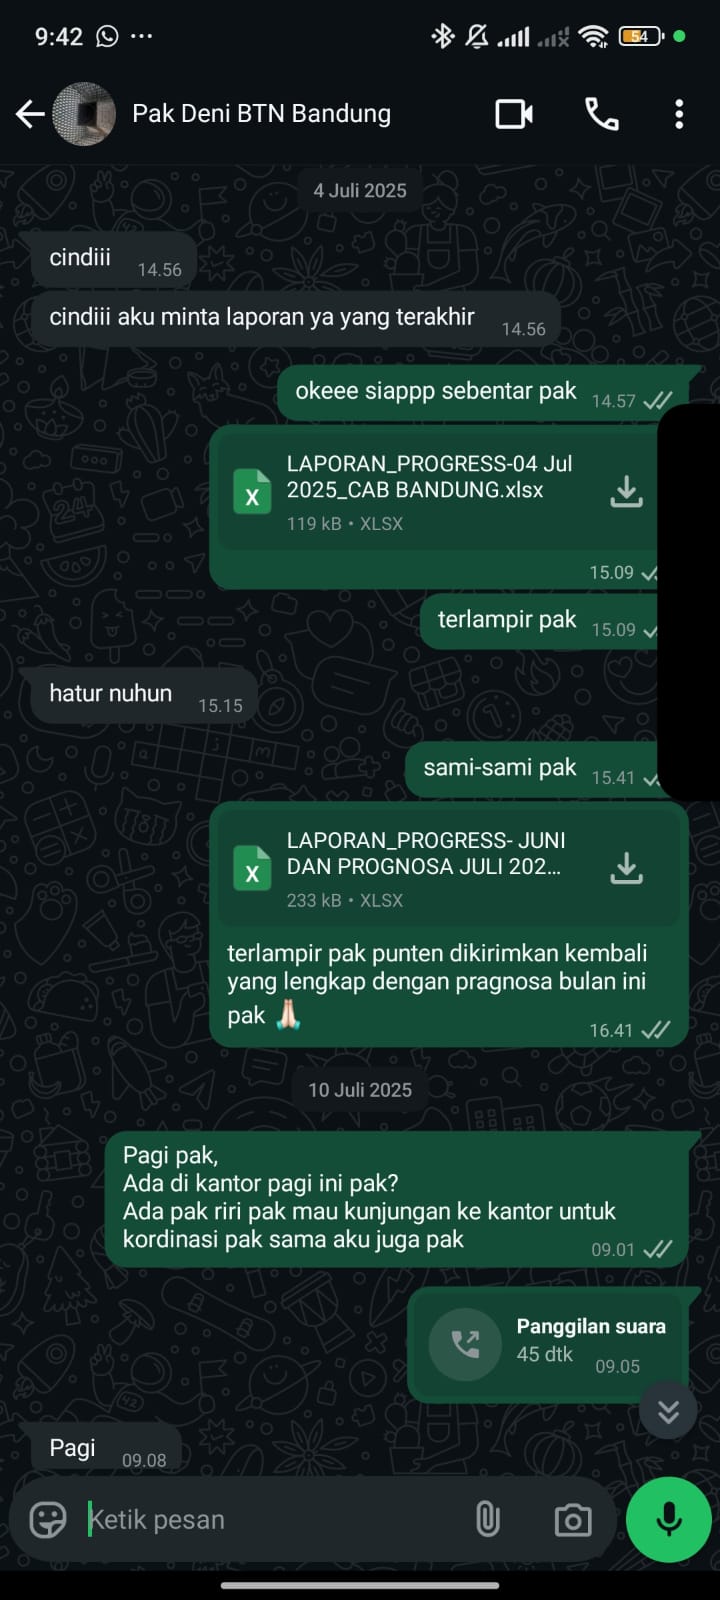720x1600 pixels.
Task: Open the camera from the message bar
Action: tap(573, 1521)
